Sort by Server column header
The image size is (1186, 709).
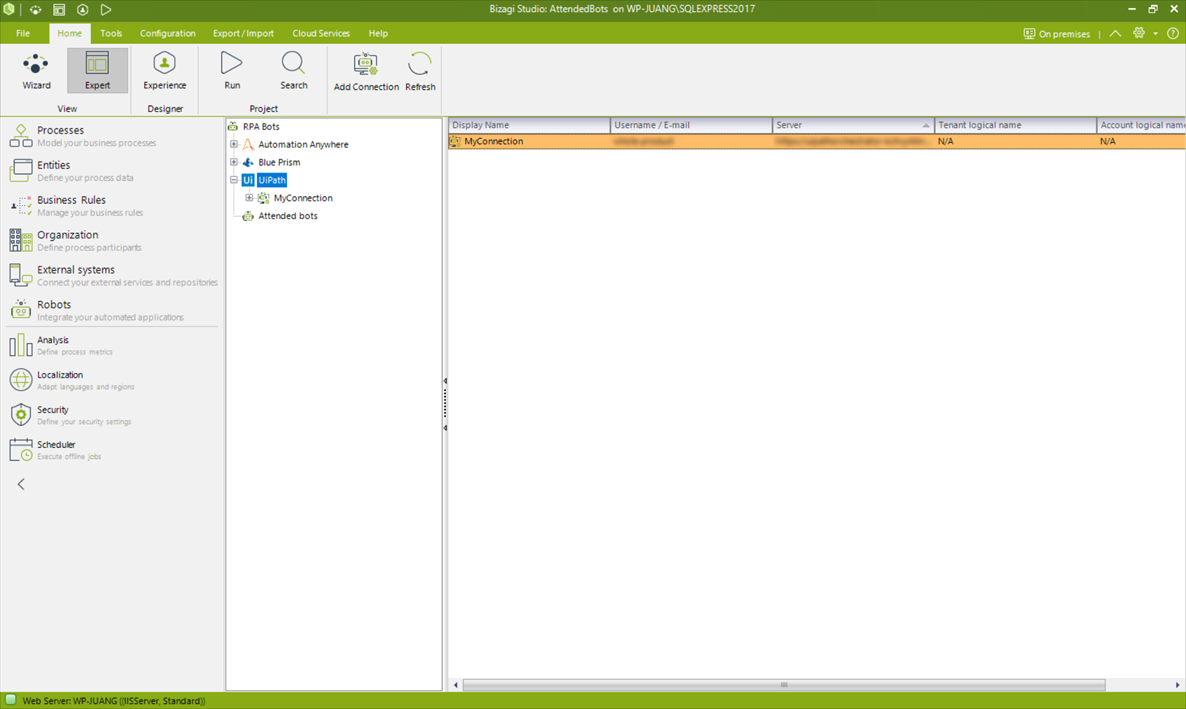(x=853, y=125)
